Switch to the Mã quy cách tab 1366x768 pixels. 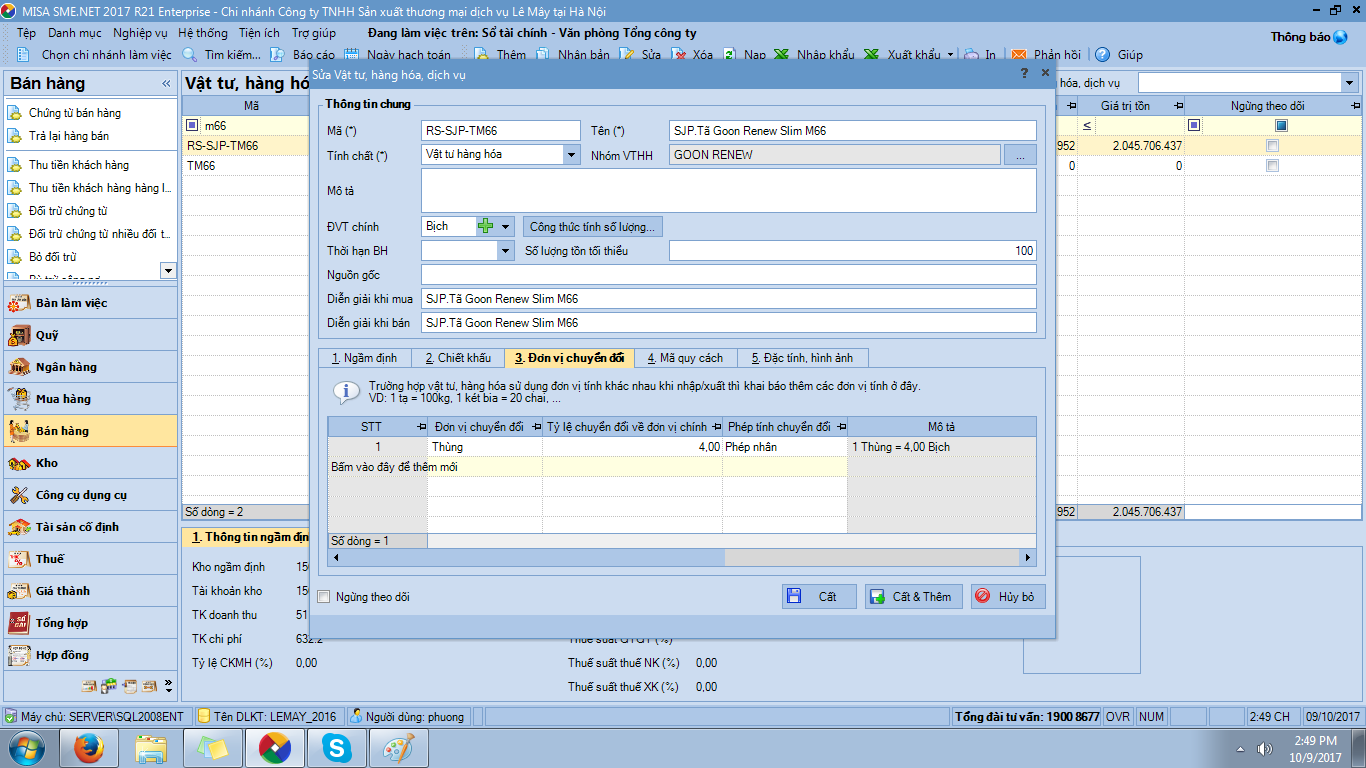coord(685,358)
